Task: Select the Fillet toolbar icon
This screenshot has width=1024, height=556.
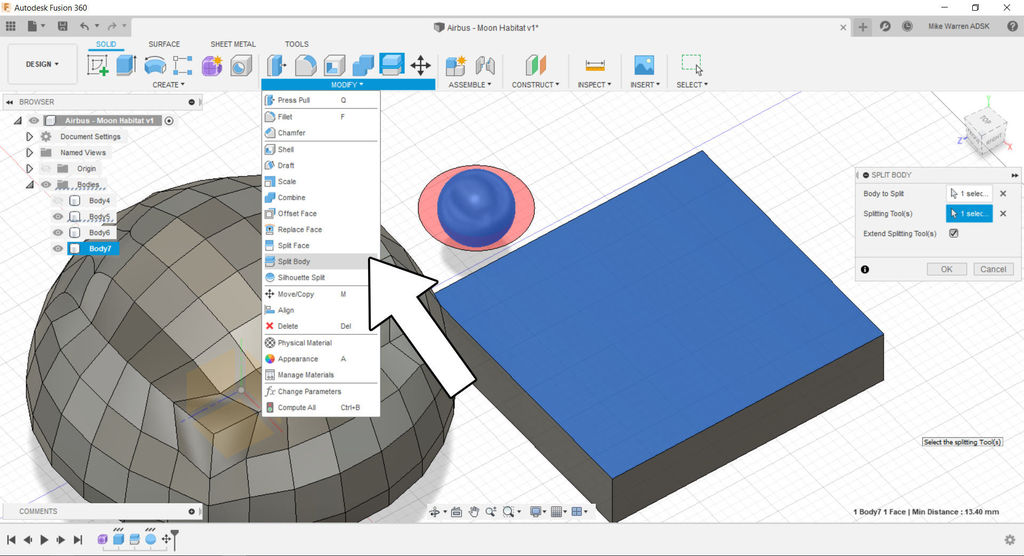Action: tap(306, 65)
